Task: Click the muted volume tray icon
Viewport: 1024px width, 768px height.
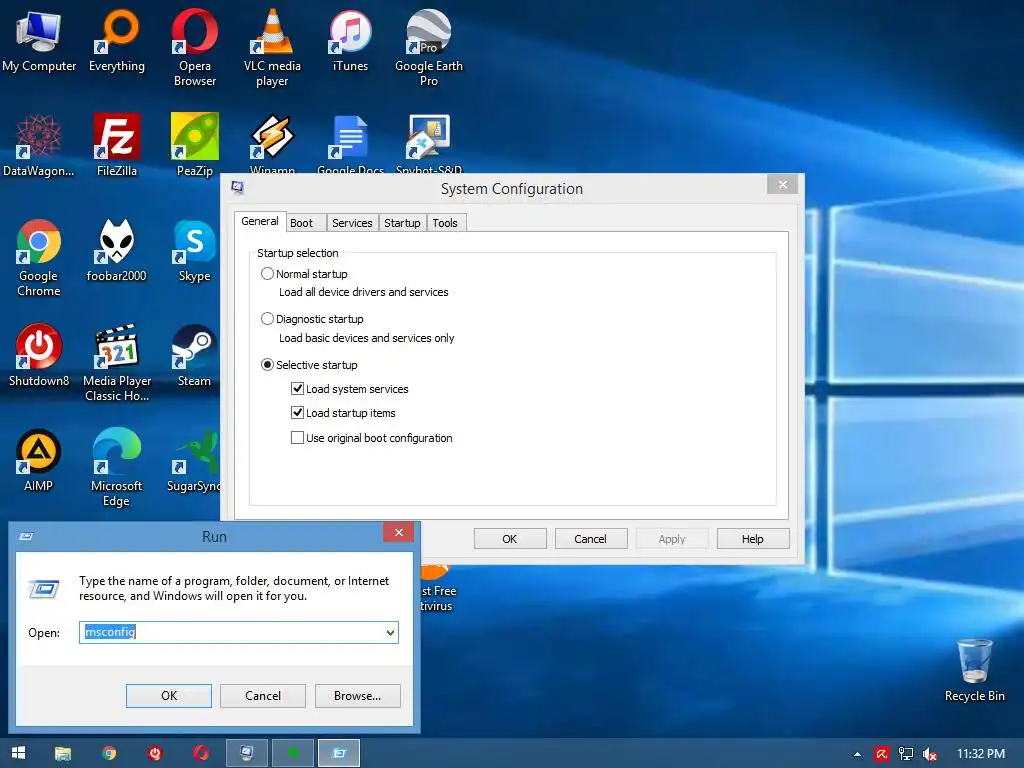Action: click(x=930, y=754)
